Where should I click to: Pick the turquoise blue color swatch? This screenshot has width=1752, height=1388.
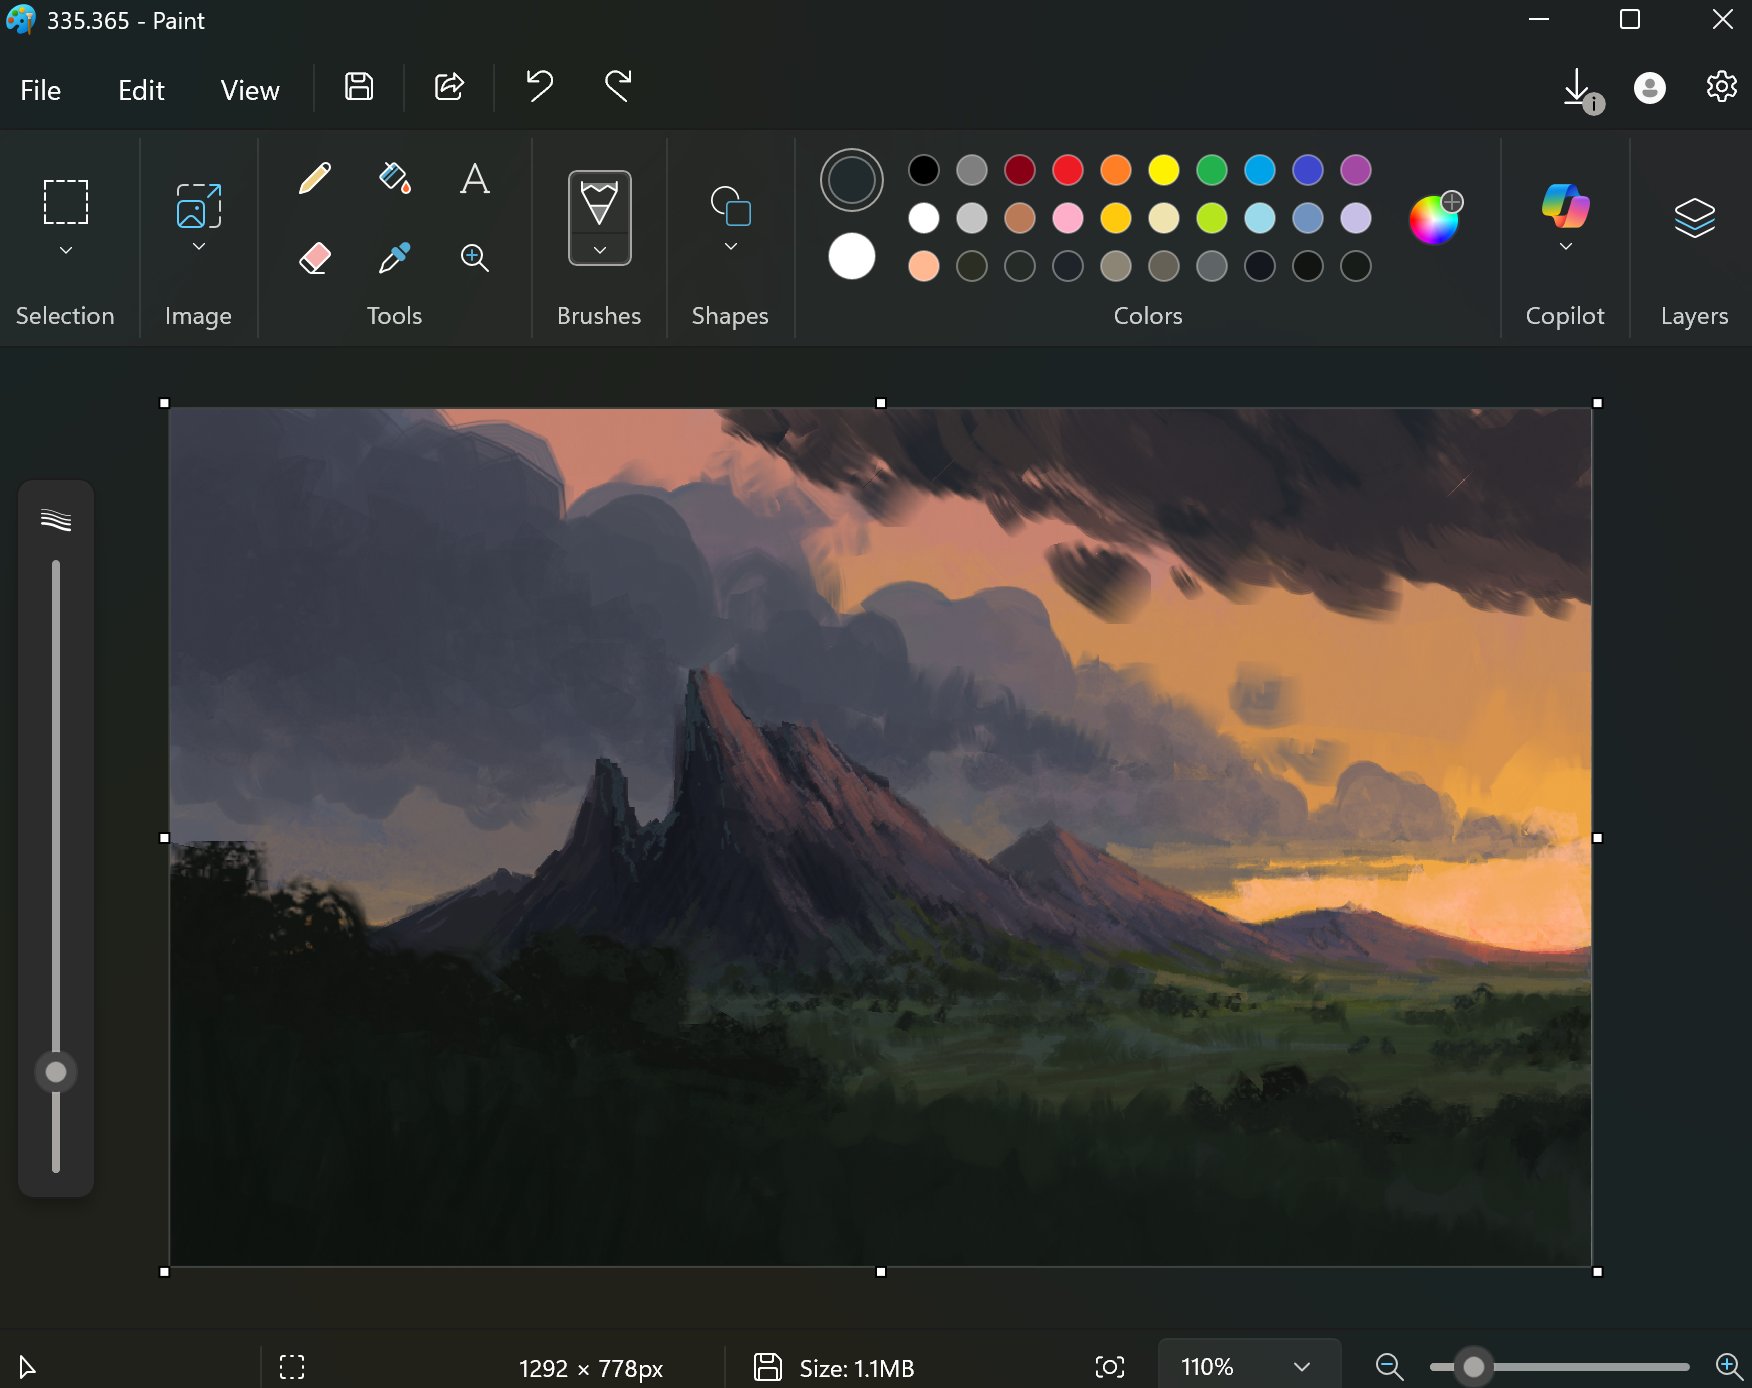click(1260, 170)
